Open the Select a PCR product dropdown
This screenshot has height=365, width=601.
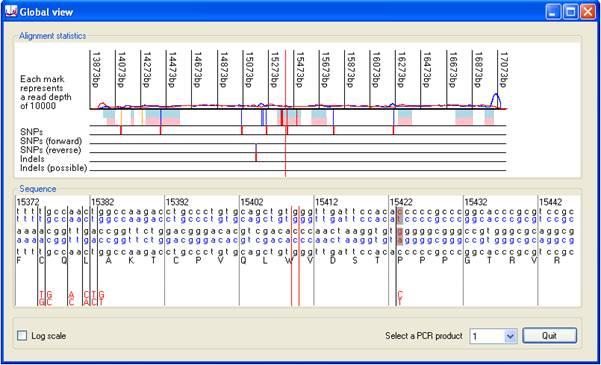510,336
